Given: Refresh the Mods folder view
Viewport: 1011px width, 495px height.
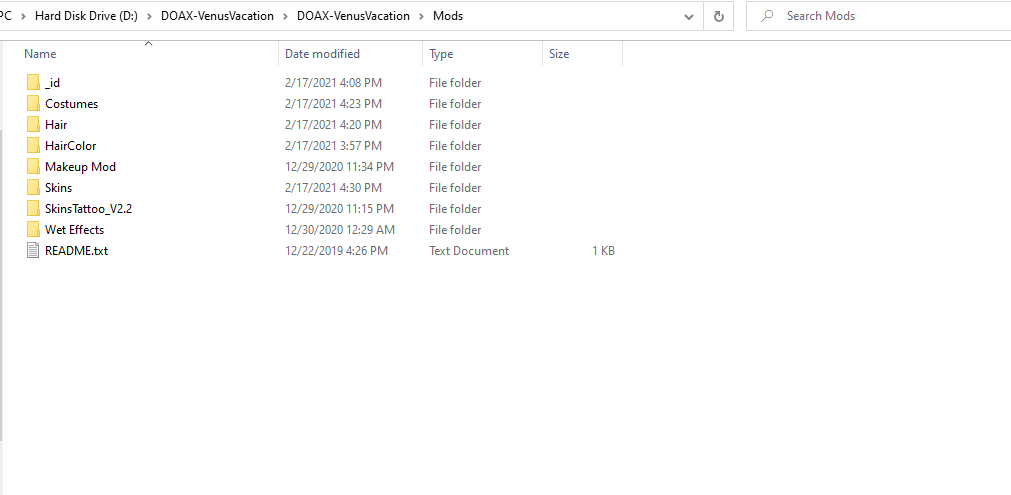Looking at the screenshot, I should point(719,16).
